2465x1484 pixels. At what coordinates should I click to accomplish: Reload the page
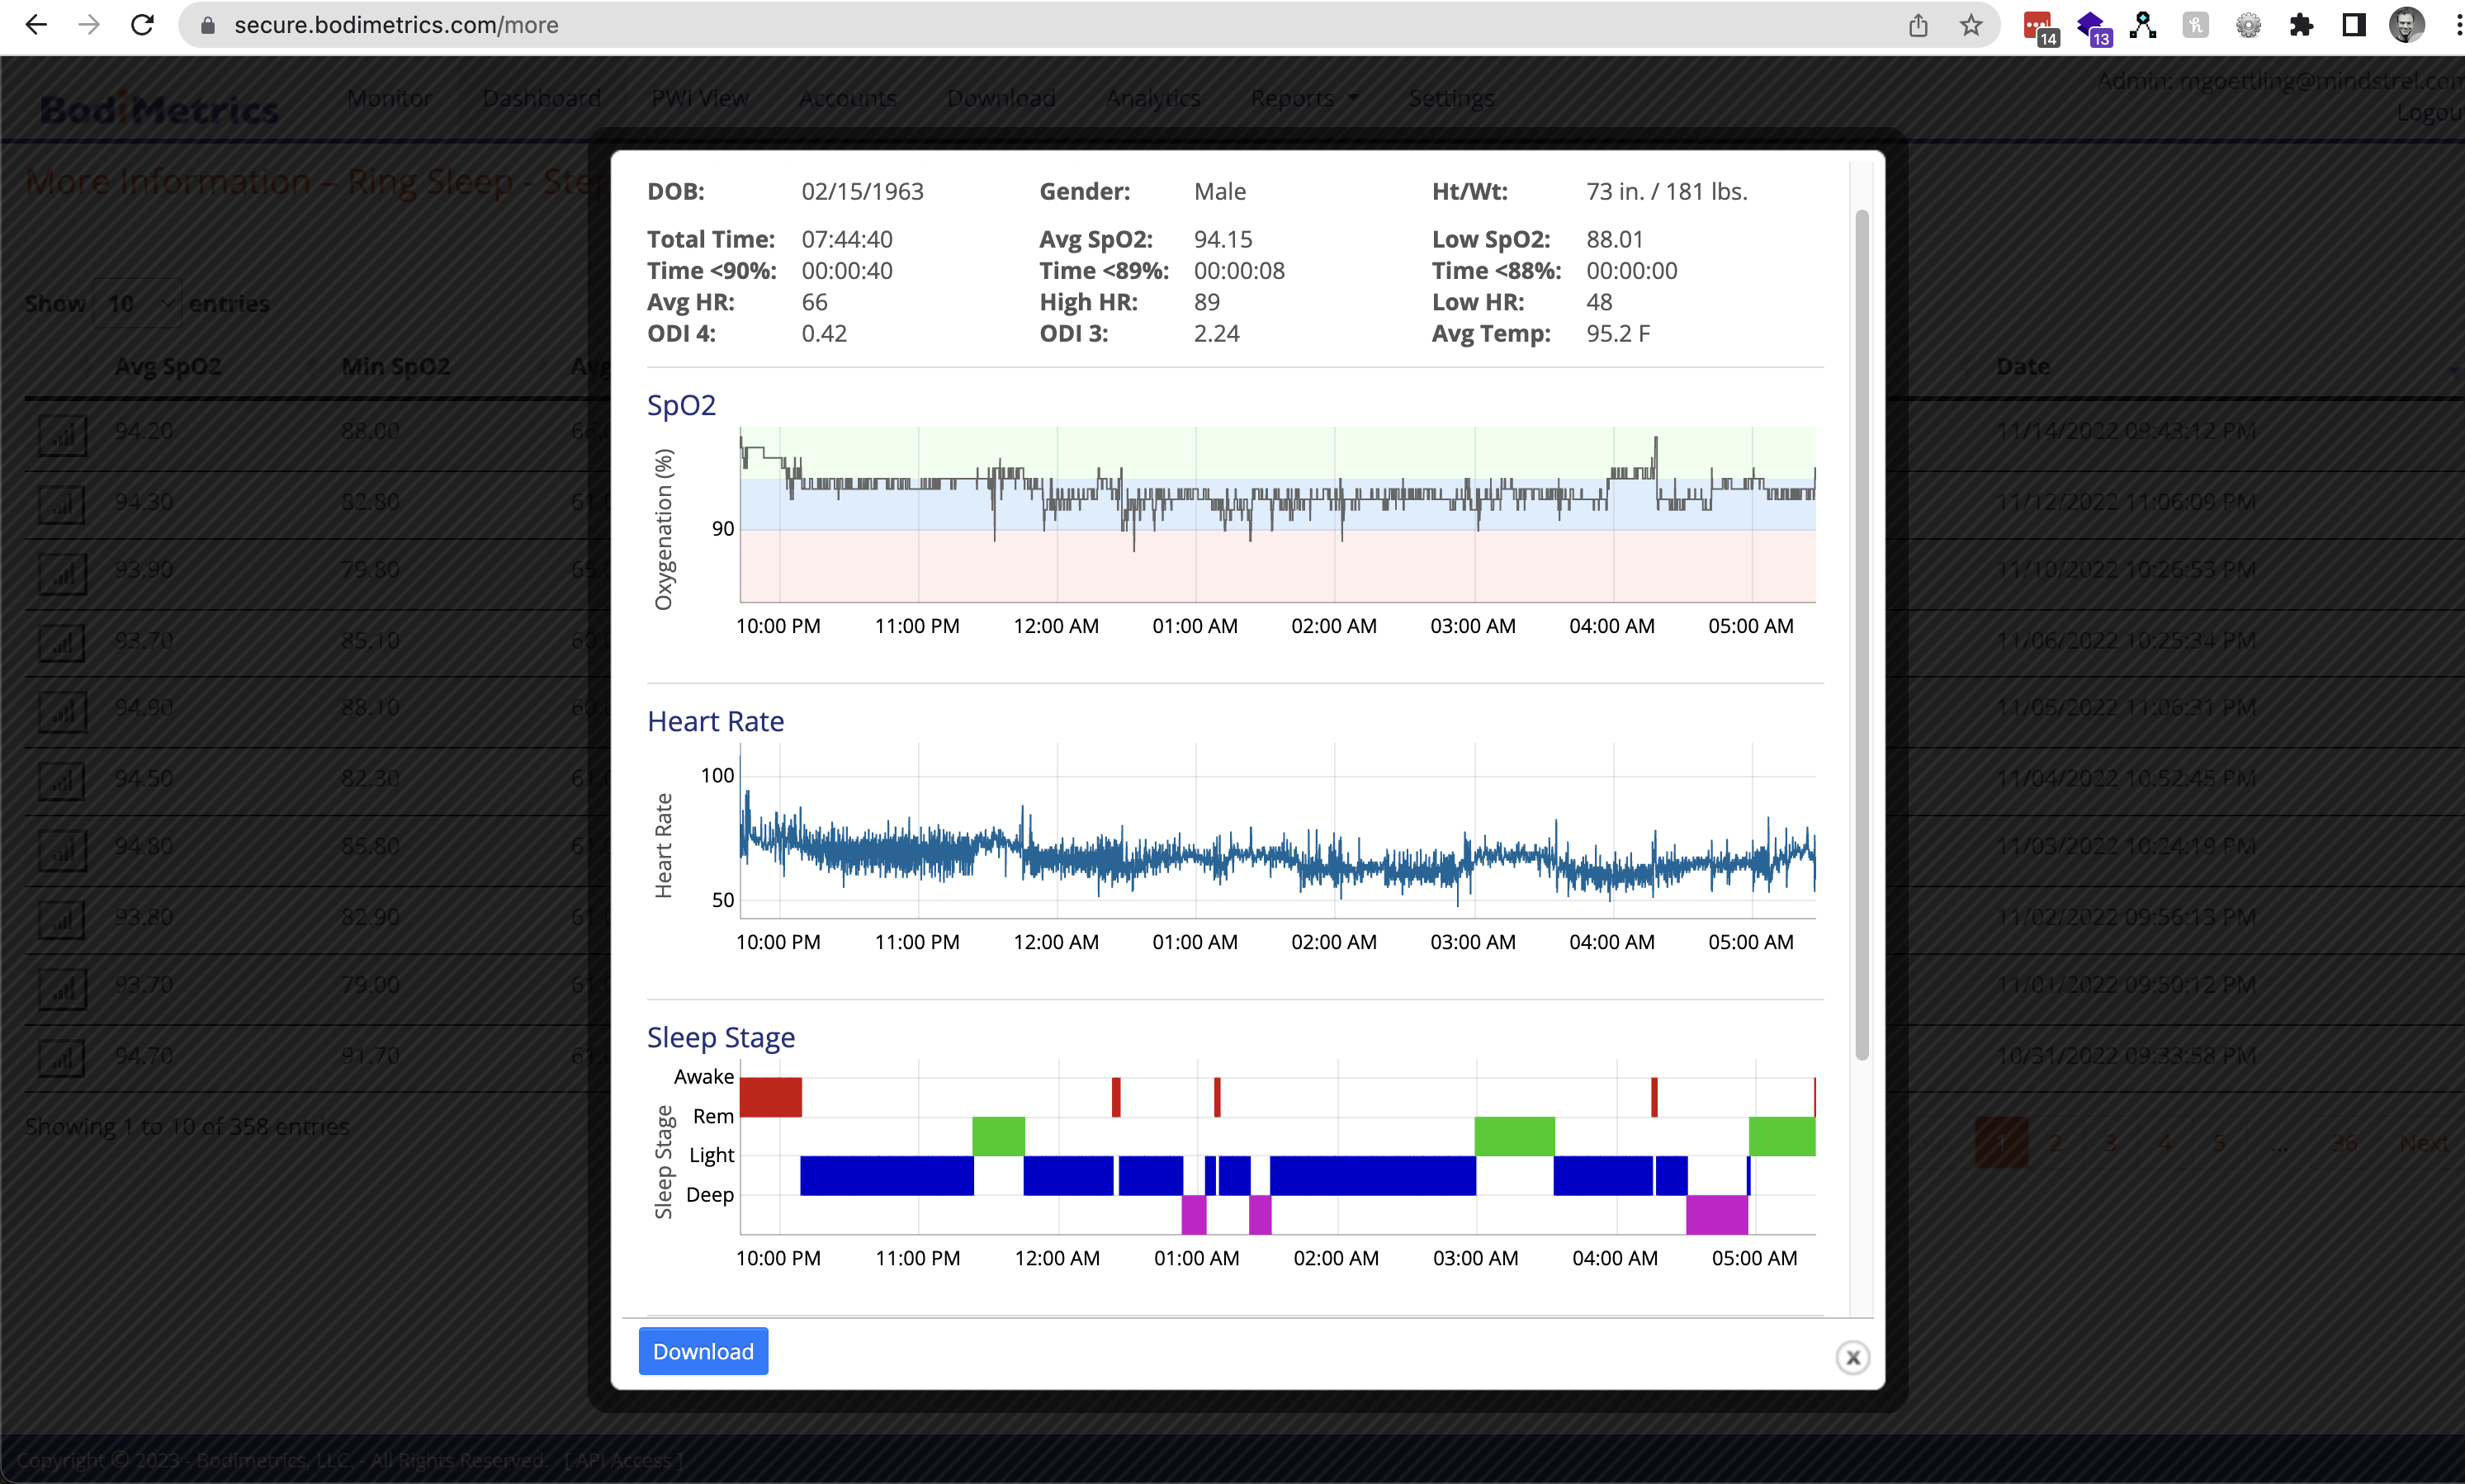(x=142, y=25)
